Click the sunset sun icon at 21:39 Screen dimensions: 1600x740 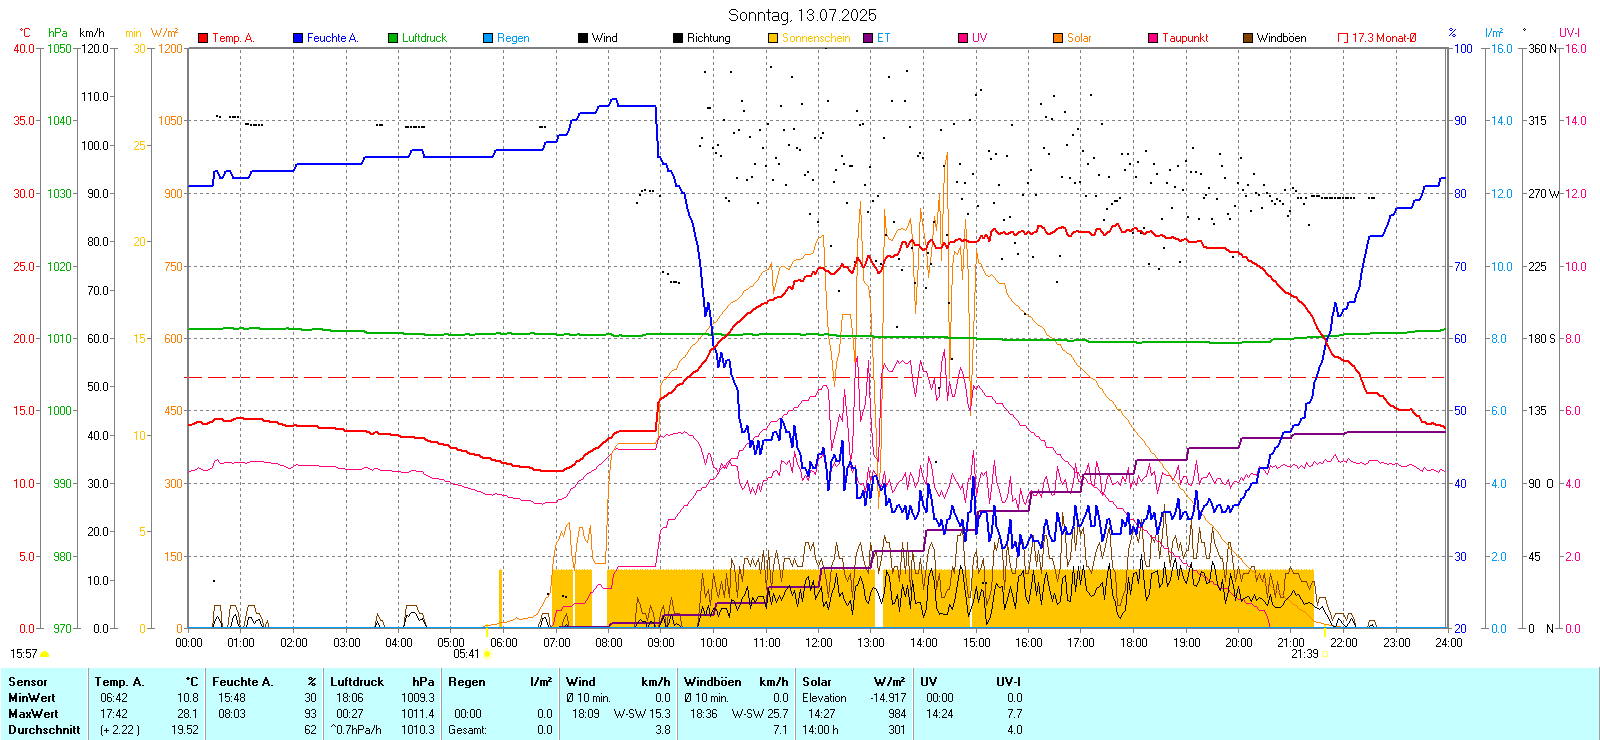click(1325, 654)
